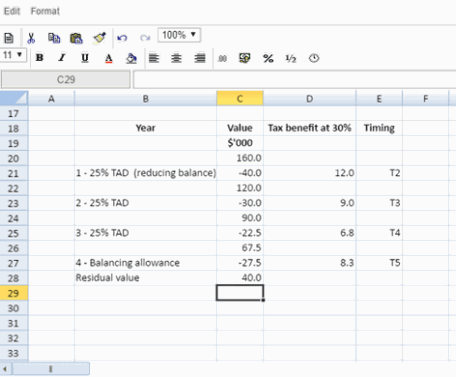Click the 'Value' header cell
Image resolution: width=456 pixels, height=377 pixels.
pyautogui.click(x=240, y=128)
